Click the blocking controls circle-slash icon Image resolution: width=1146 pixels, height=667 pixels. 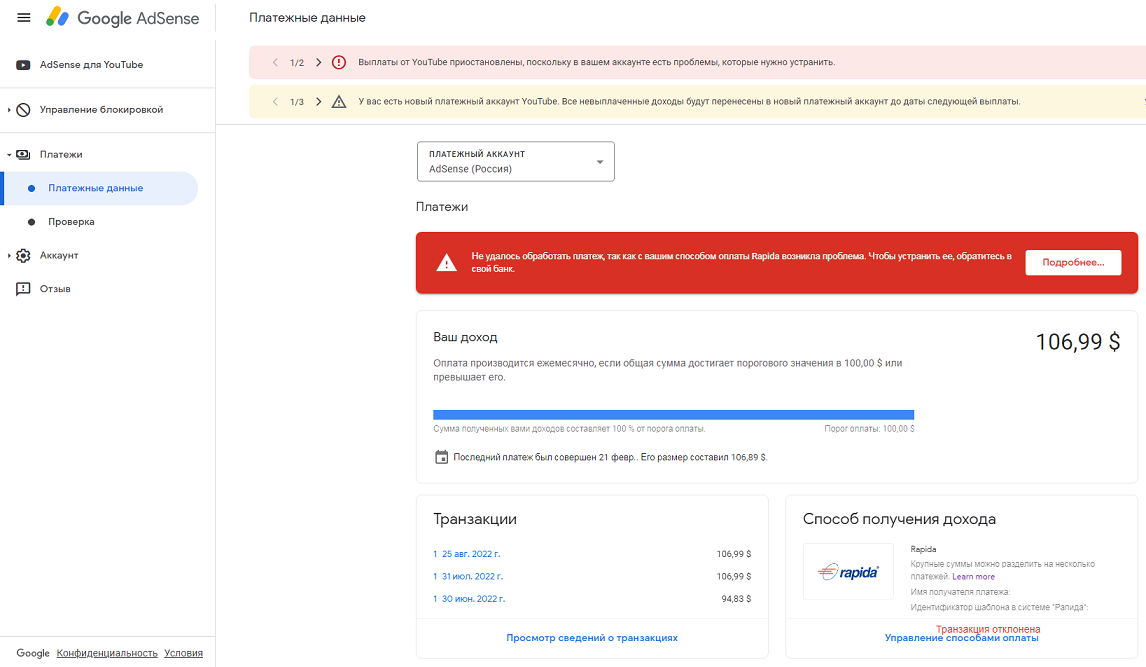[23, 110]
